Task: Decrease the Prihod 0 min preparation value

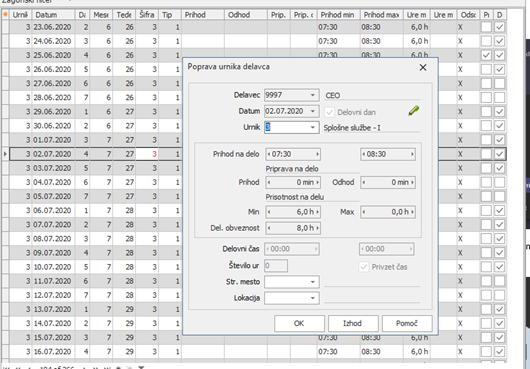Action: coord(269,182)
